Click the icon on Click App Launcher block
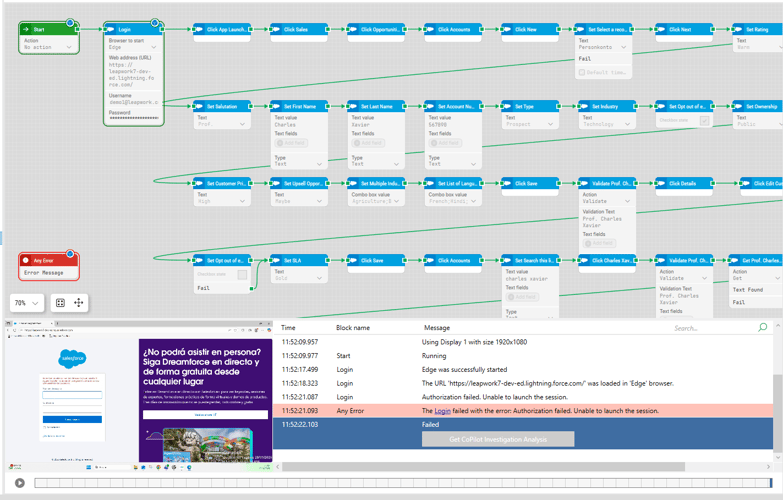Image resolution: width=783 pixels, height=500 pixels. point(199,29)
